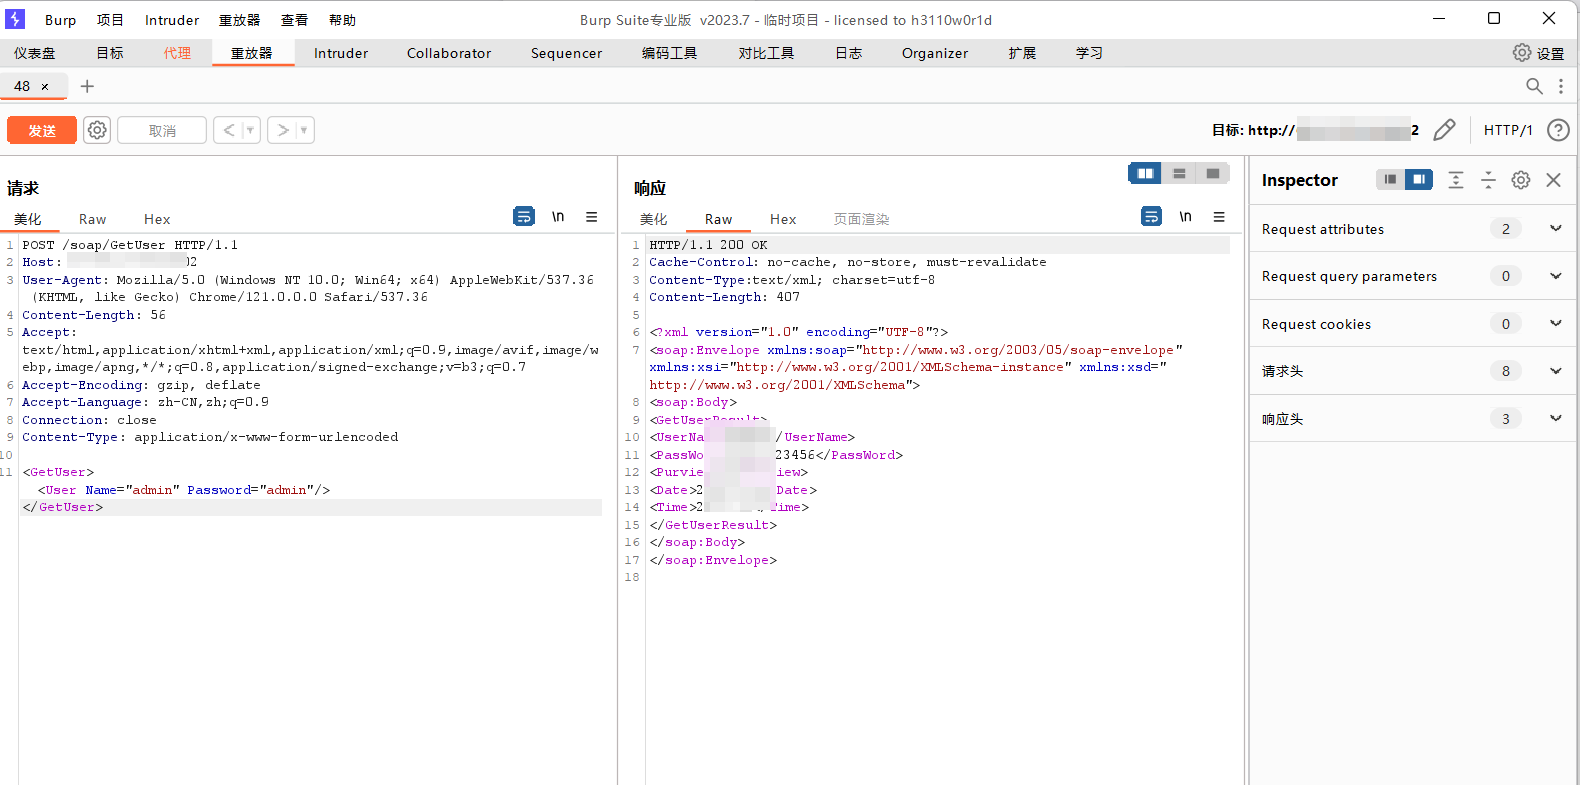
Task: Toggle request word wrap icon
Action: pyautogui.click(x=524, y=216)
